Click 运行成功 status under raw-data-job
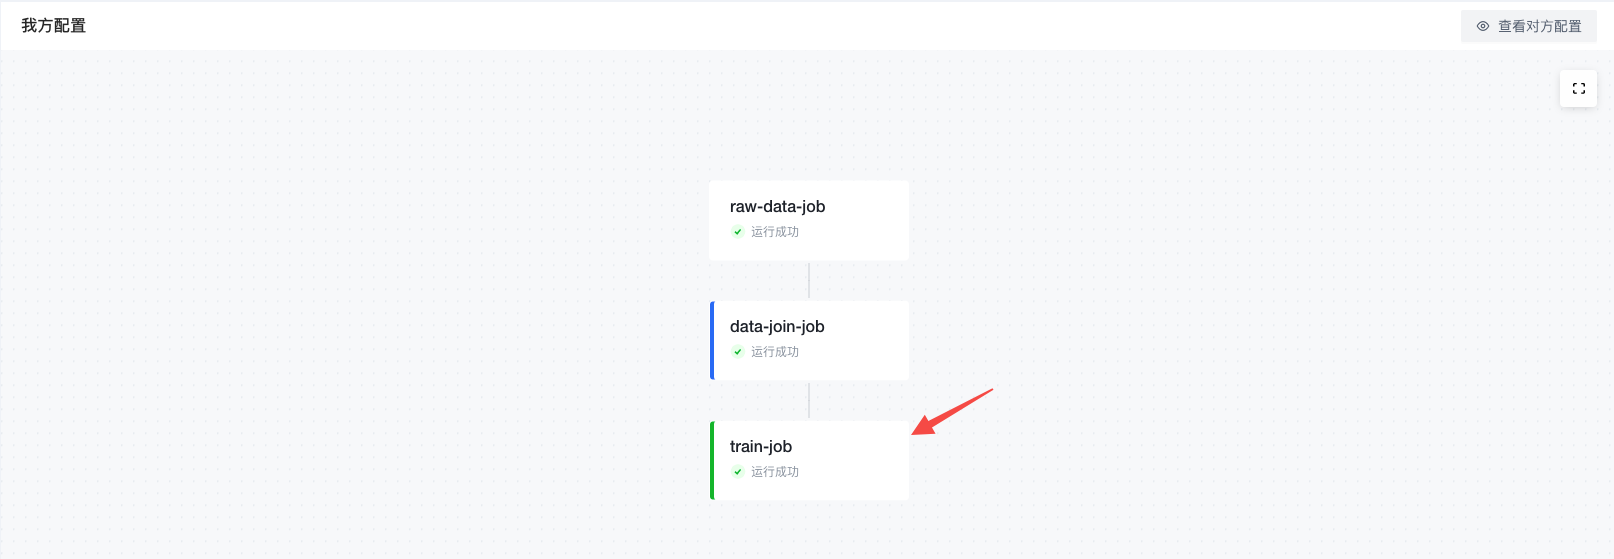Viewport: 1614px width, 559px height. click(x=775, y=232)
